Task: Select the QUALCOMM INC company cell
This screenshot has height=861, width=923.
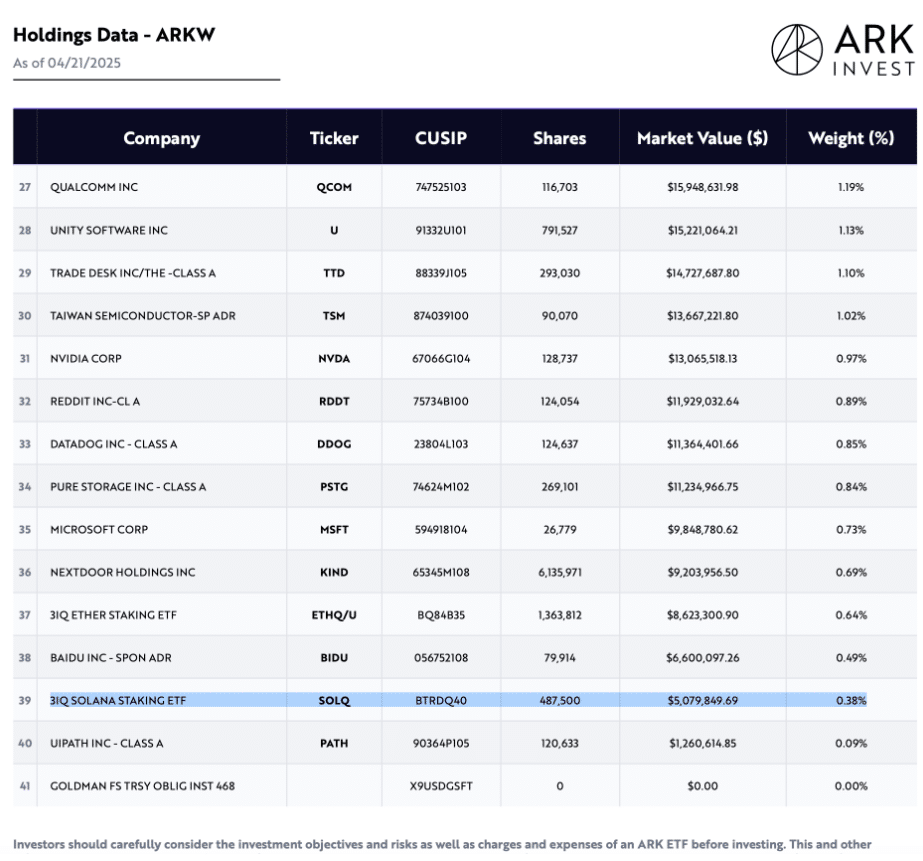Action: click(x=94, y=187)
